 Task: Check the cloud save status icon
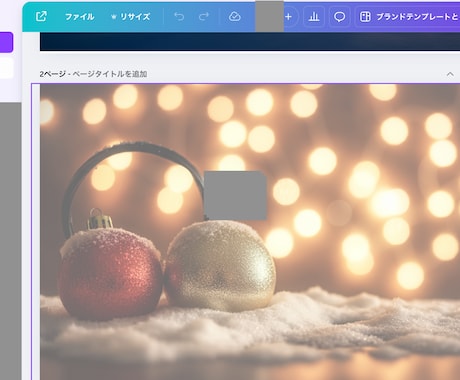(235, 16)
